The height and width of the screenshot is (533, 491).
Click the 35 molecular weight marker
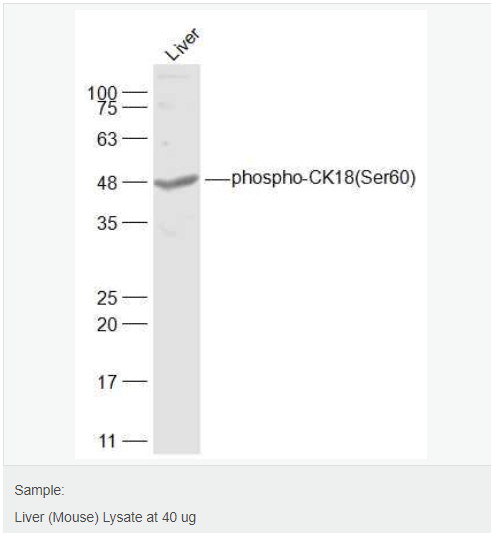(x=107, y=223)
